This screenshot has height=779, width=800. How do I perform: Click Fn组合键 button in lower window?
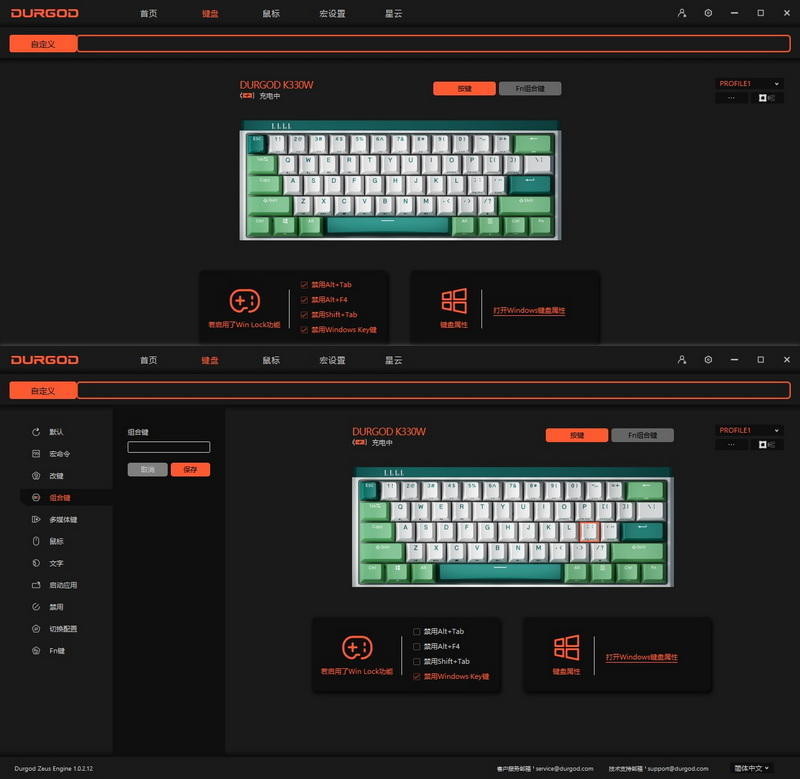pos(642,435)
